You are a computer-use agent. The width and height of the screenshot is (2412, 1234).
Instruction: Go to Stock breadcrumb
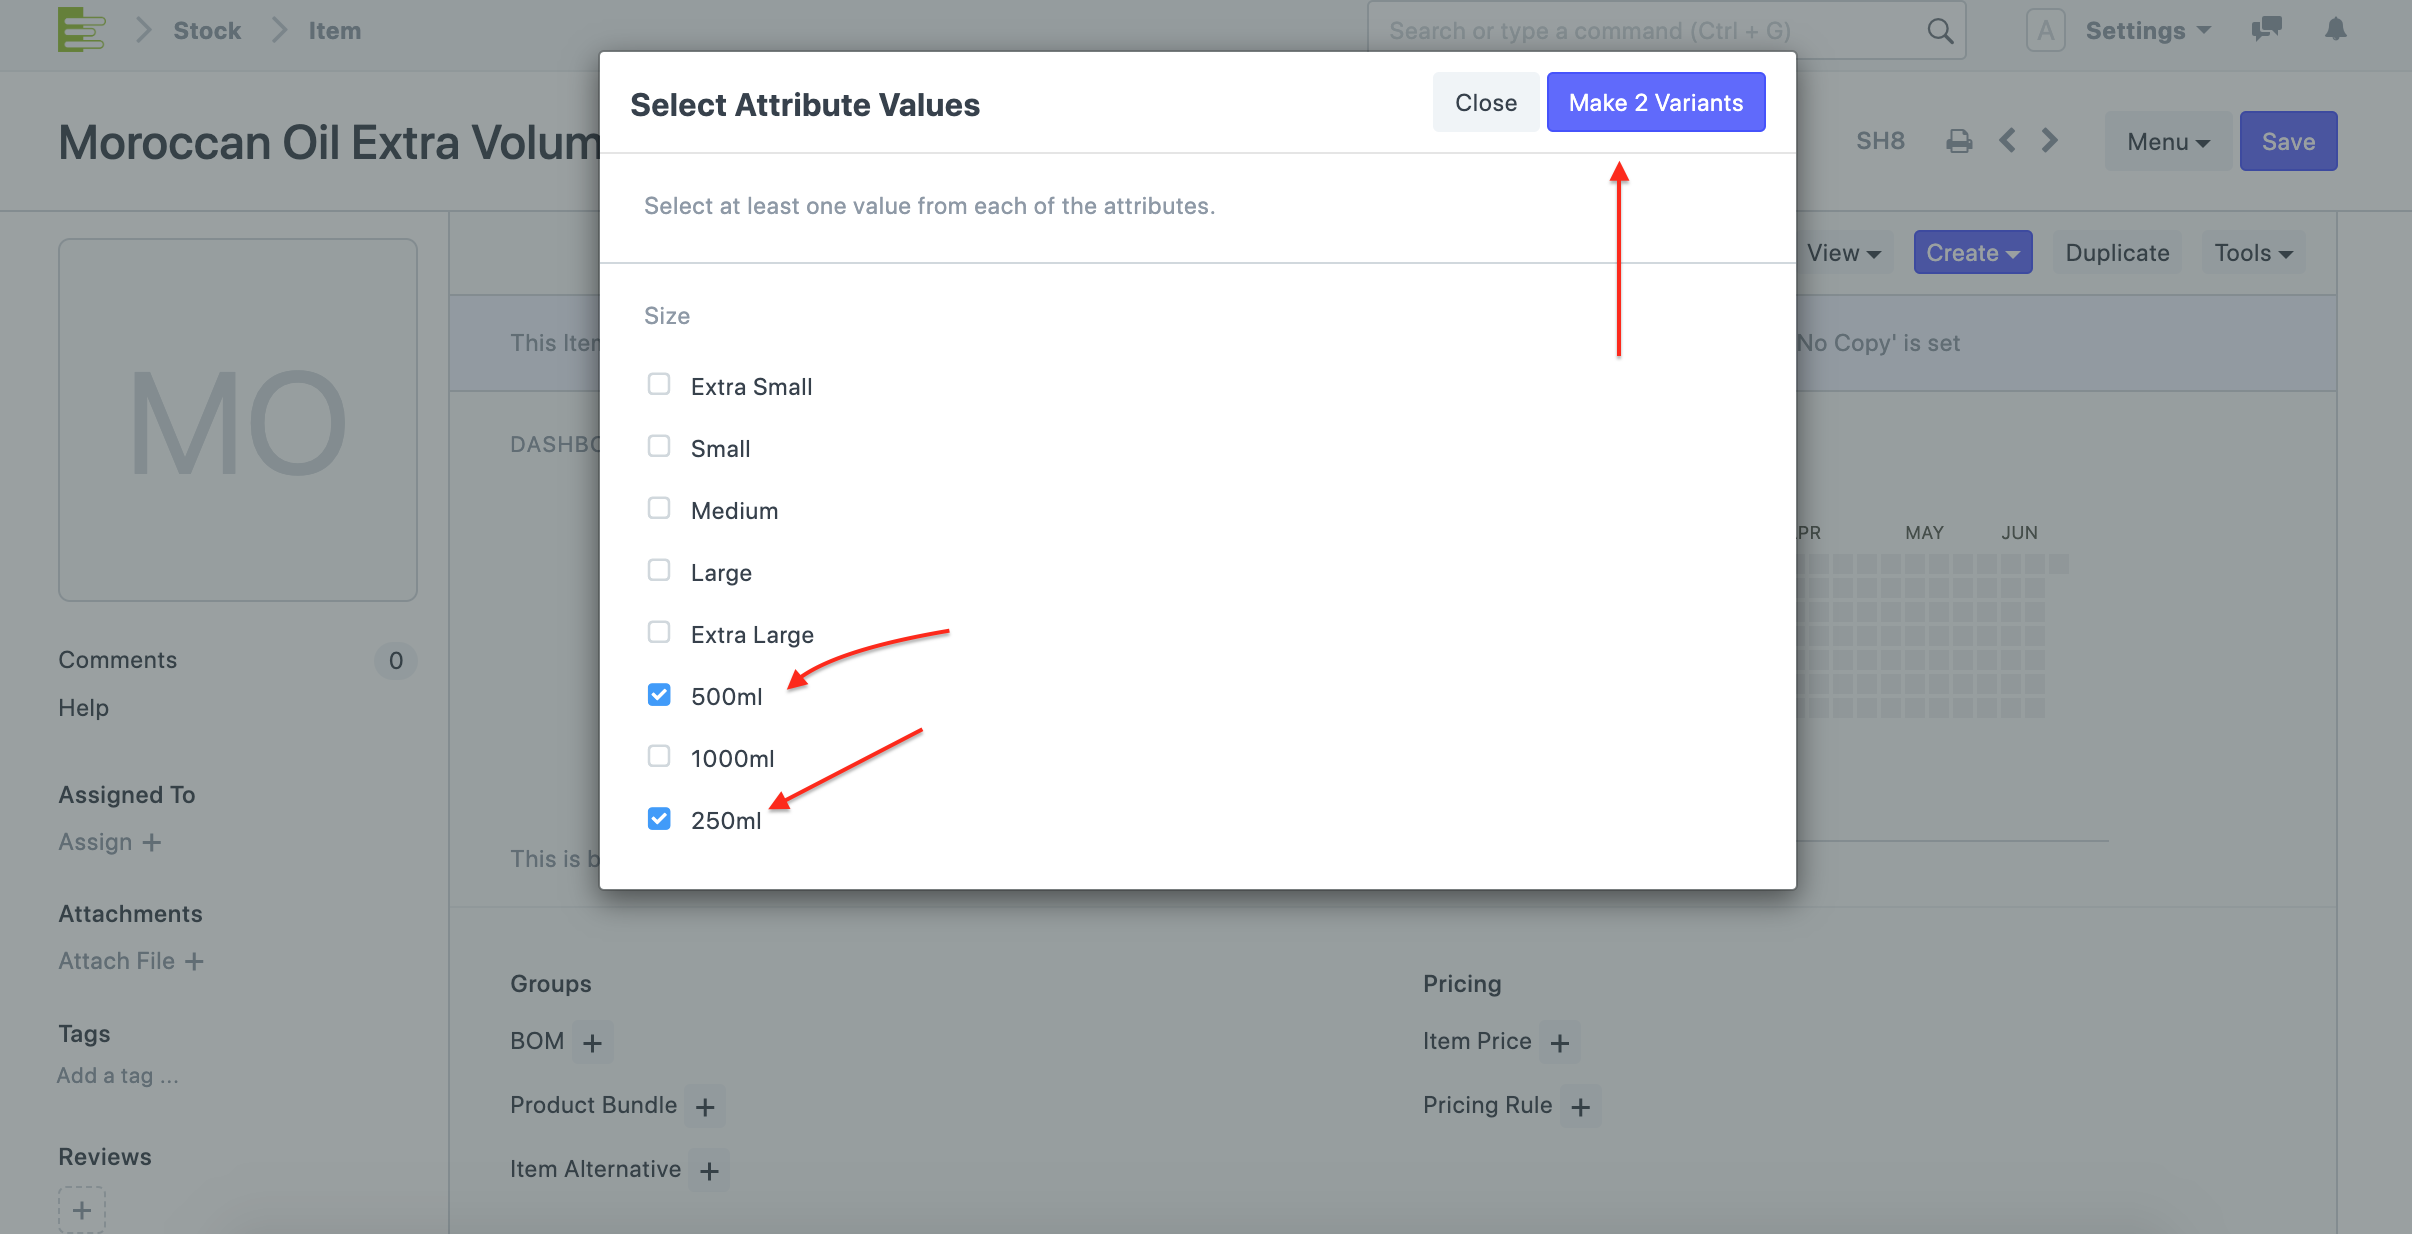coord(207,31)
